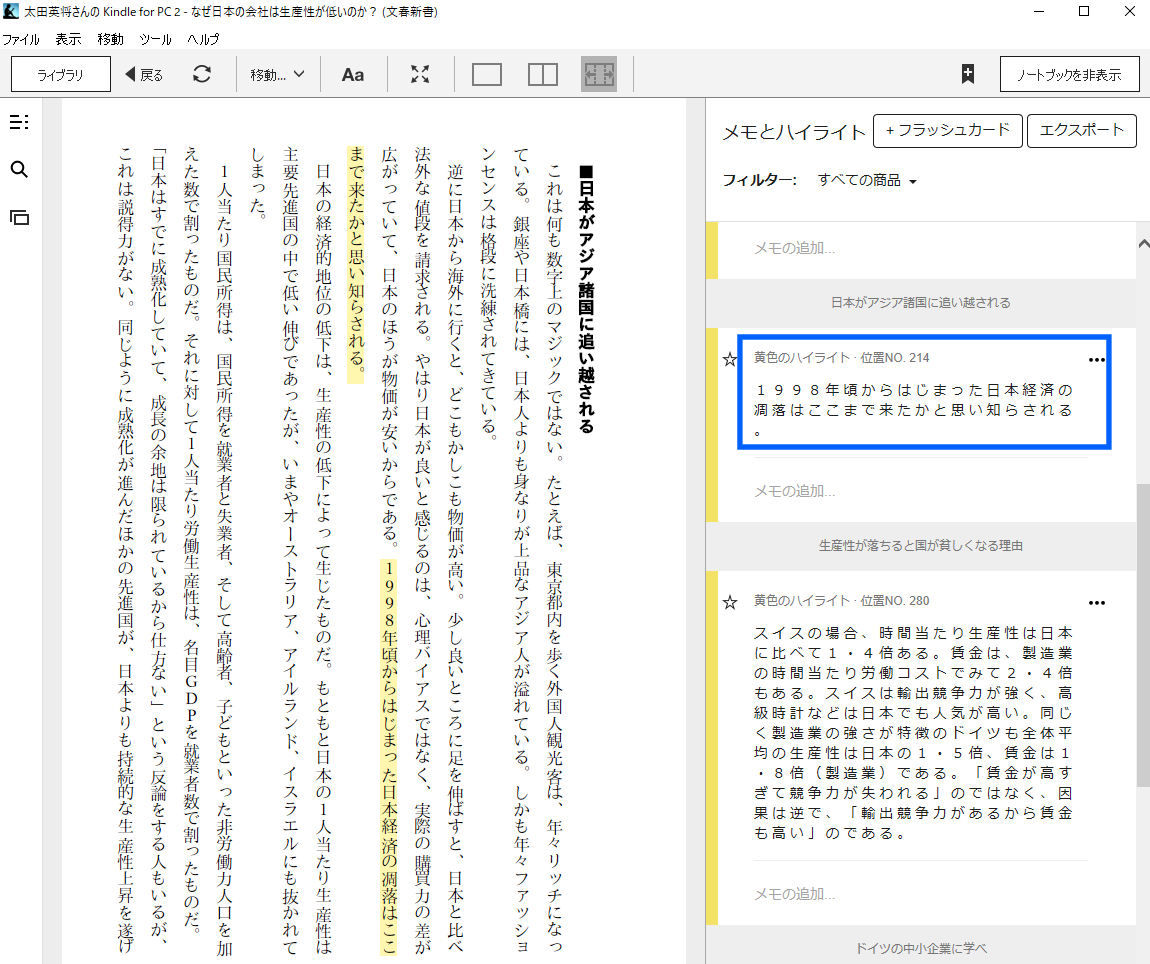Click the notebook panel scrollbar thumb
The width and height of the screenshot is (1150, 964).
[1143, 635]
